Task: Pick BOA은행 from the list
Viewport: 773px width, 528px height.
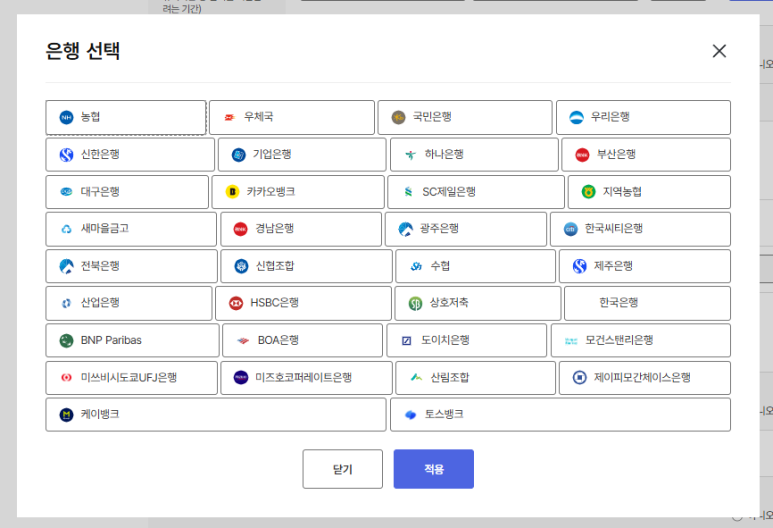Action: pos(302,341)
